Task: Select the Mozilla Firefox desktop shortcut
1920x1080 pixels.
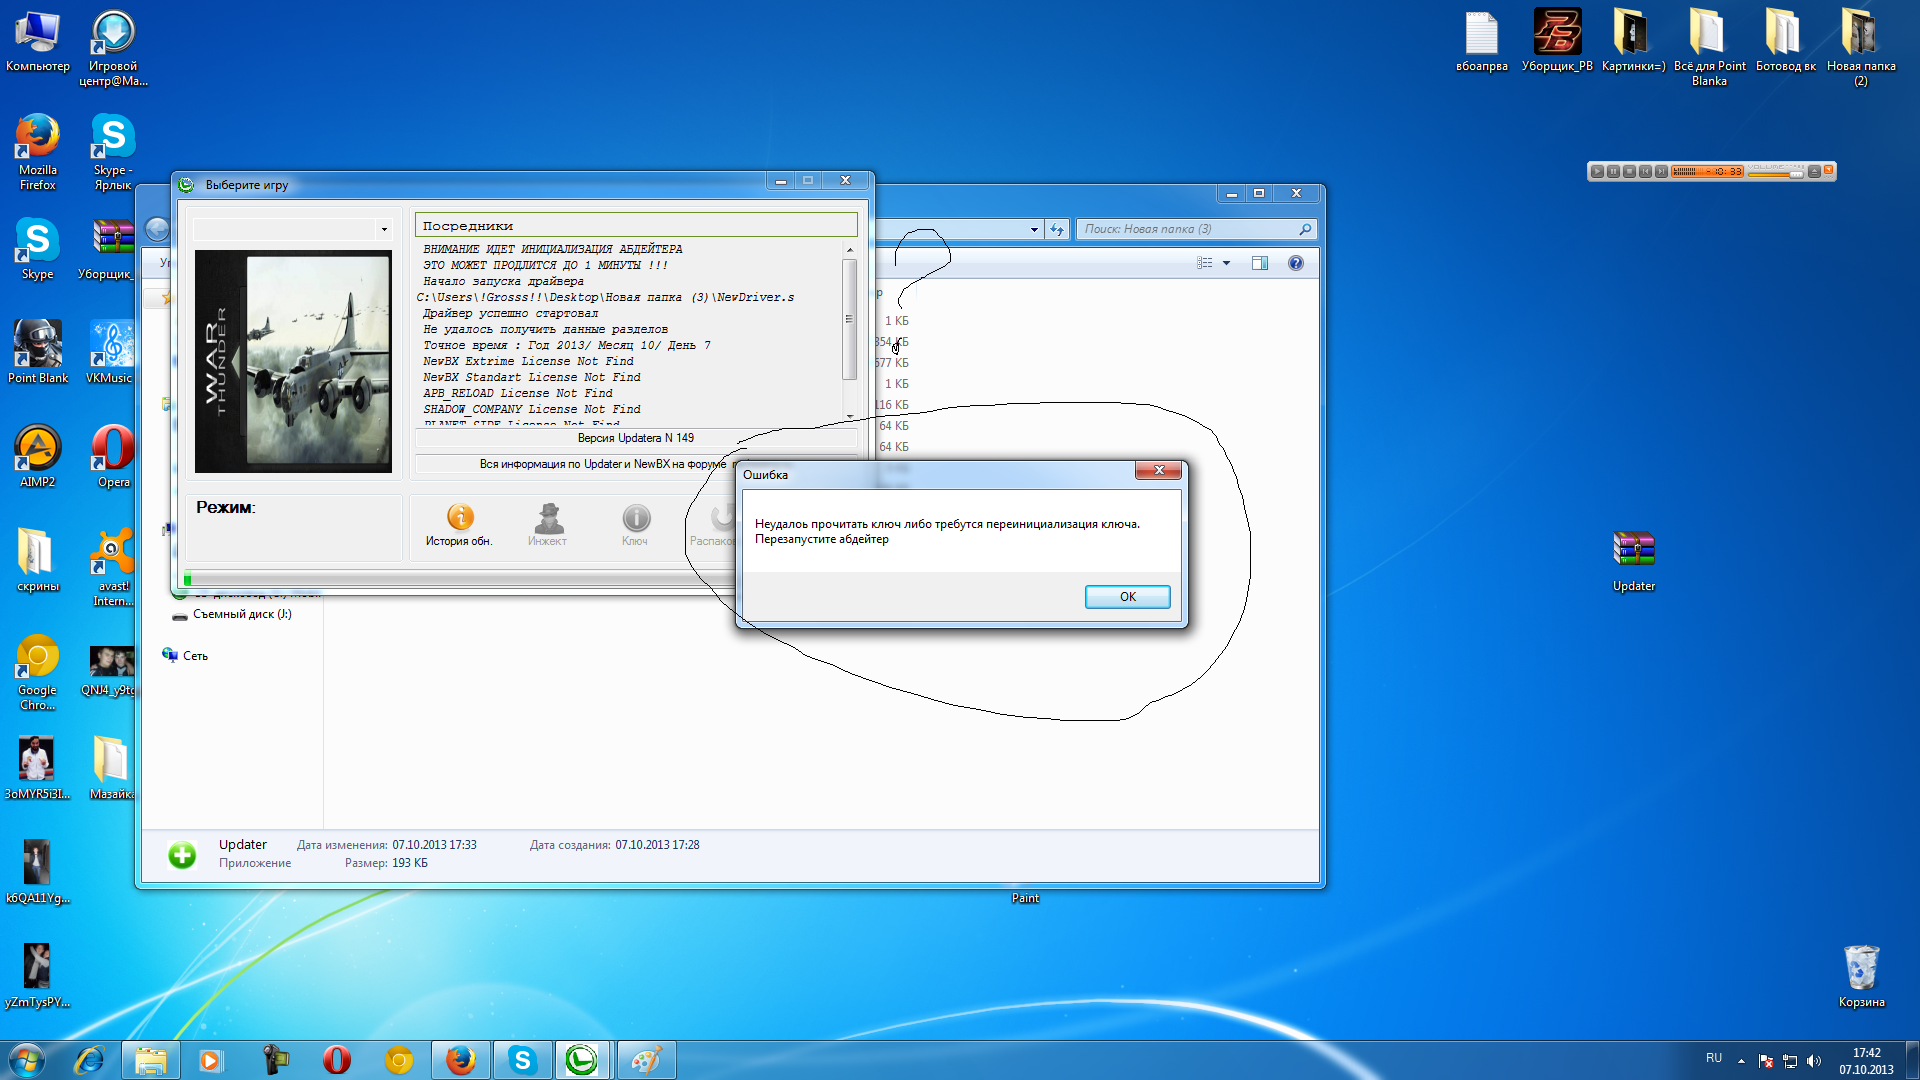Action: [x=38, y=152]
